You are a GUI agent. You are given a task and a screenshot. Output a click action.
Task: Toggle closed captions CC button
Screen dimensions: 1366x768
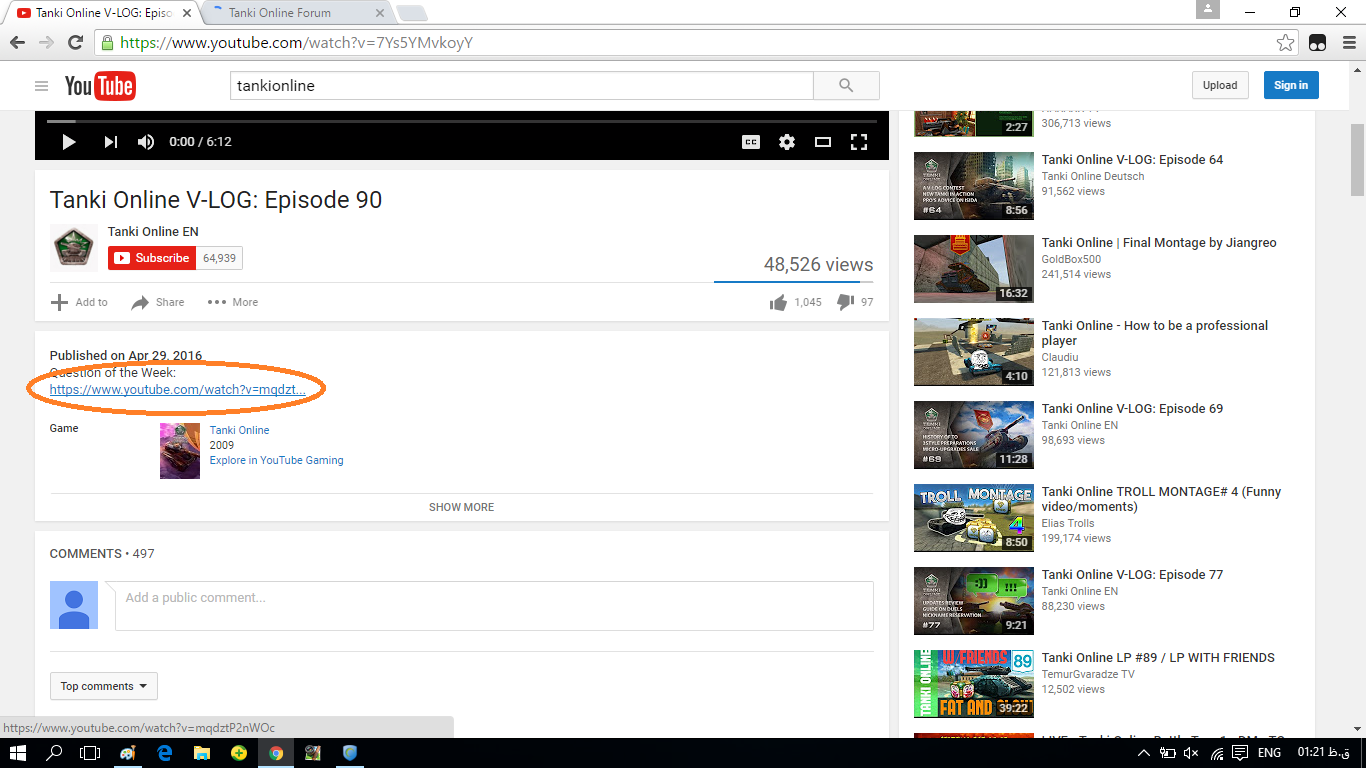[751, 142]
